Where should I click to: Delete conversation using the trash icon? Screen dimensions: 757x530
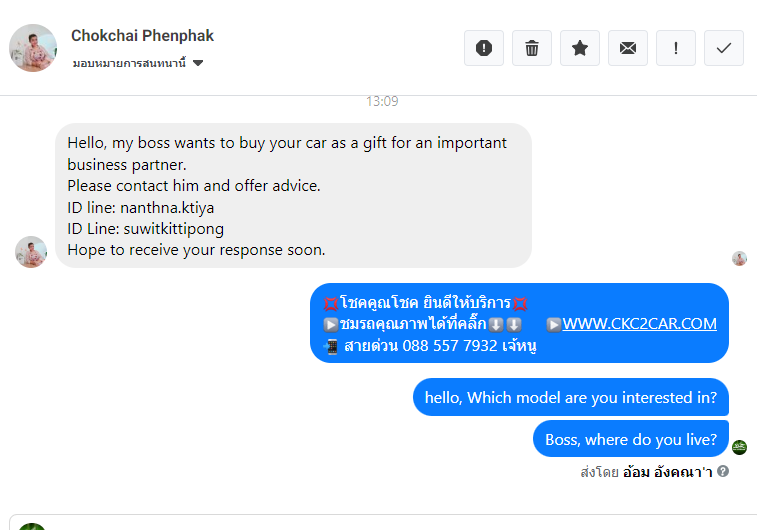click(532, 48)
